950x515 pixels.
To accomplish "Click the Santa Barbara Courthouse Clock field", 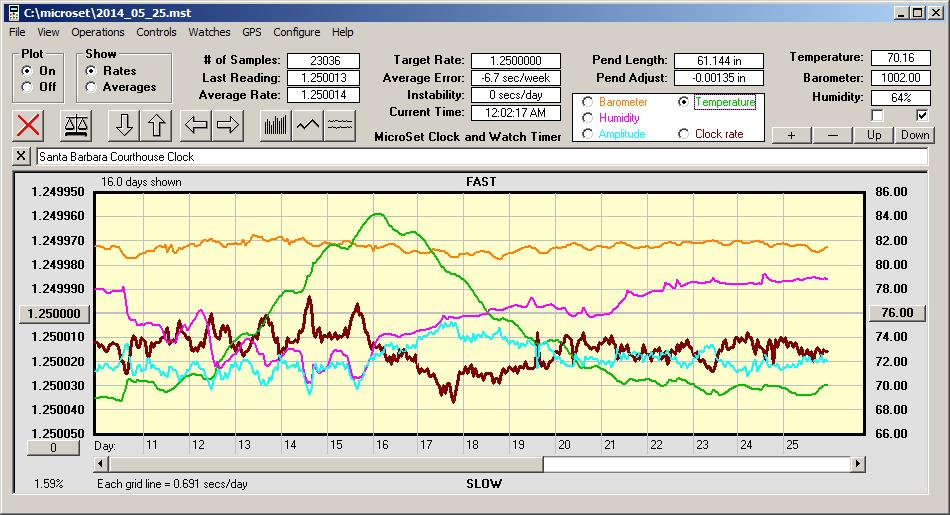I will click(x=481, y=157).
